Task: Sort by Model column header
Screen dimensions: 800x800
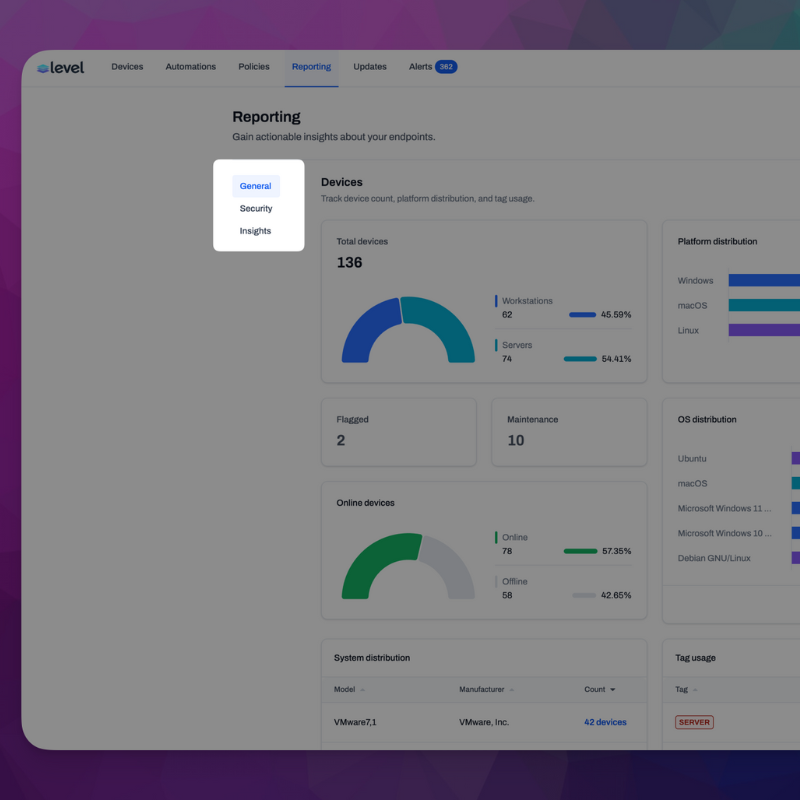Action: tap(349, 690)
